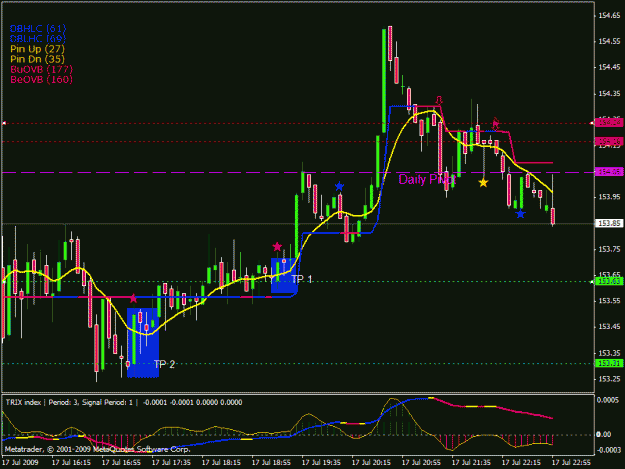
Task: Click the 17 Jul 22:55 time label
Action: (x=571, y=463)
